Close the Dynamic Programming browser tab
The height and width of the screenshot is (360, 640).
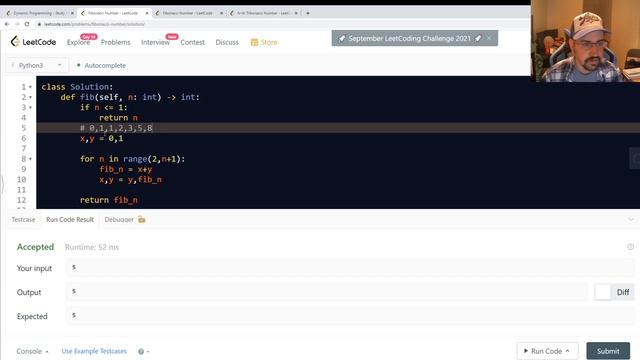point(72,13)
